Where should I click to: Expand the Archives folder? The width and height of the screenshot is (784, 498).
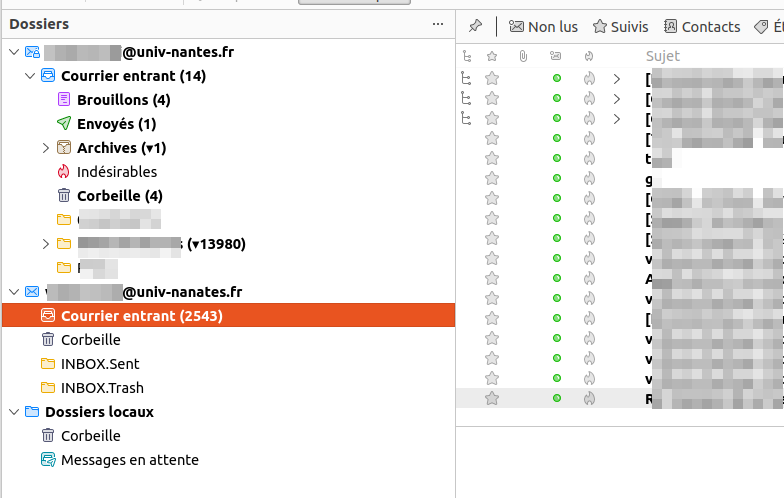point(46,148)
